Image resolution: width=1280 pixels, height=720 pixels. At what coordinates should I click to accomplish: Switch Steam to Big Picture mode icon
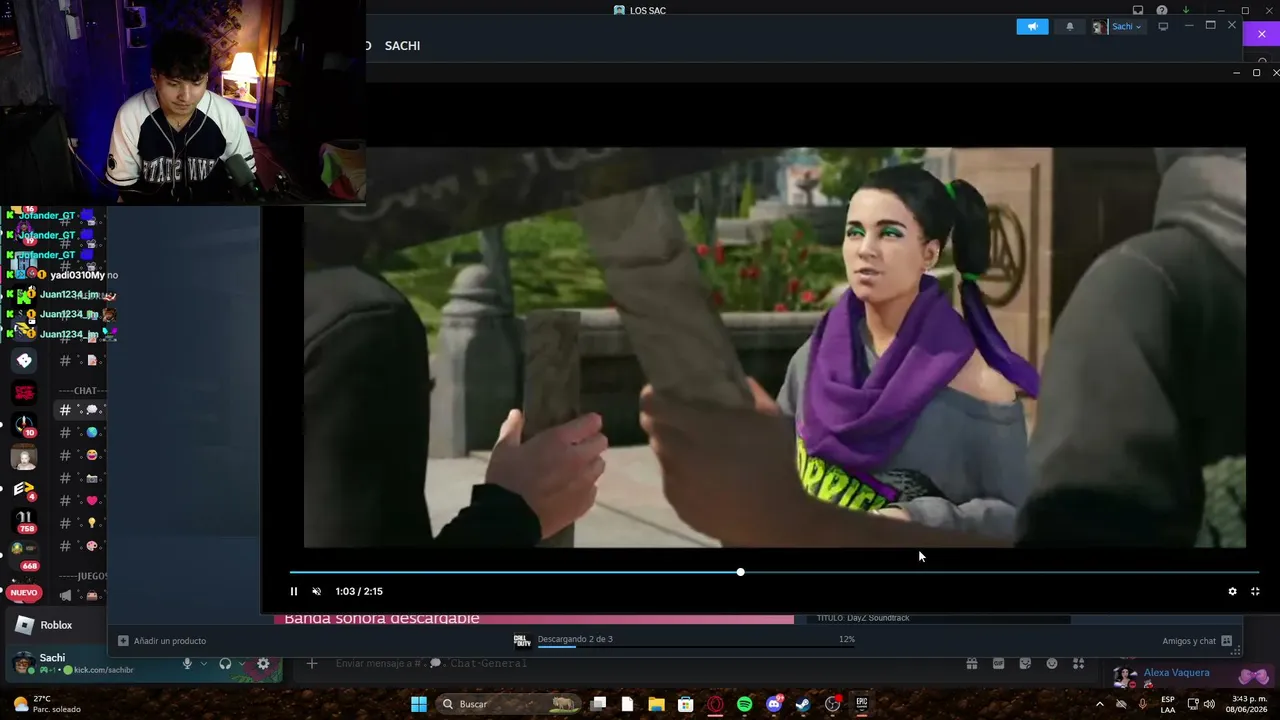point(1163,27)
